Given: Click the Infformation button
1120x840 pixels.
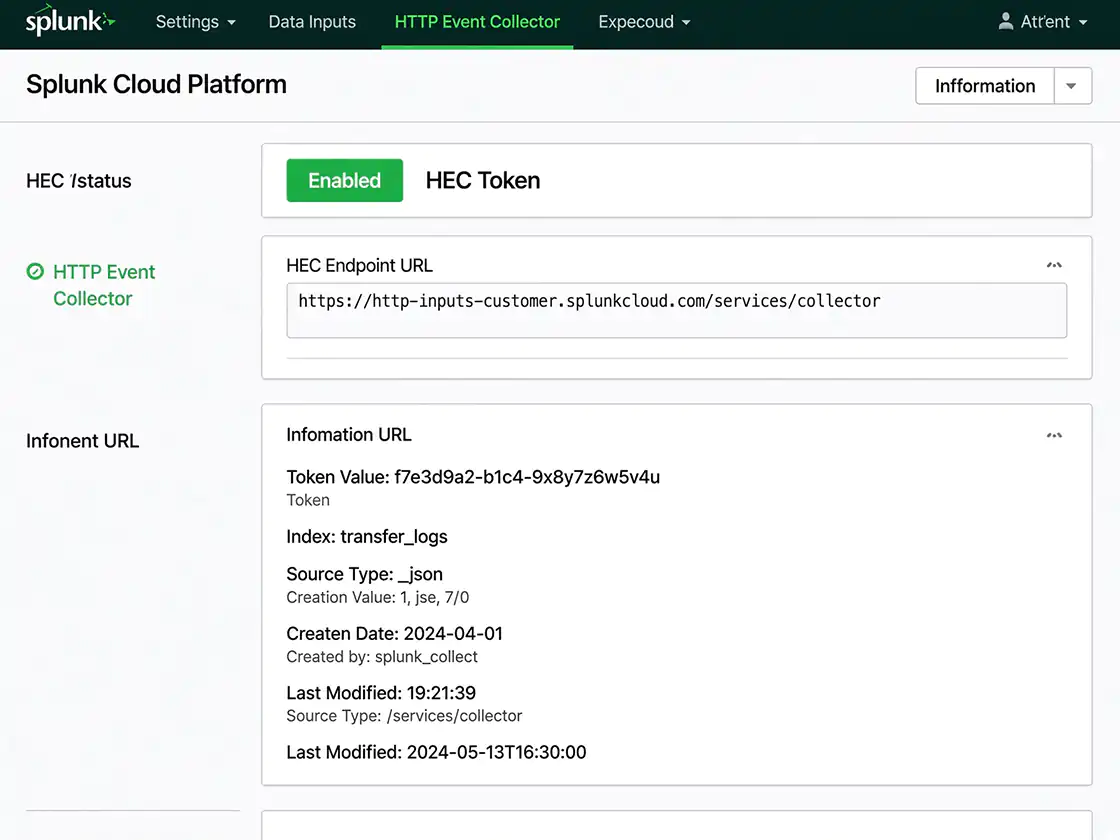Looking at the screenshot, I should [x=985, y=86].
